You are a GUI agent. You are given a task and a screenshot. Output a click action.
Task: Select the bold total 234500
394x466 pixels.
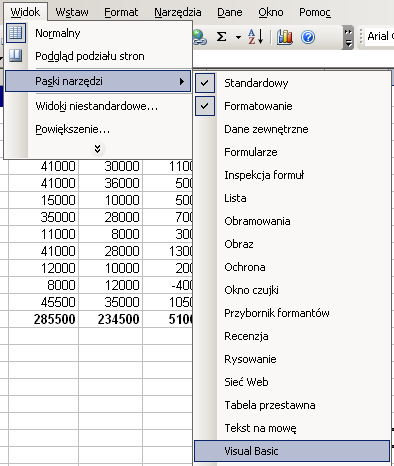pos(111,319)
